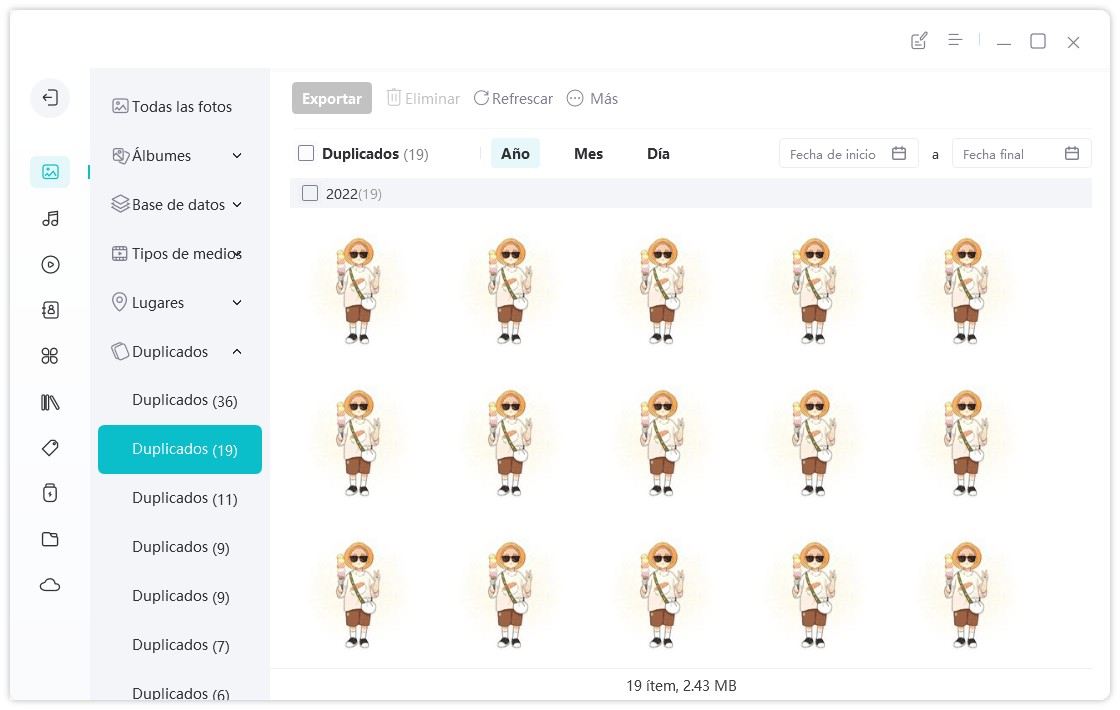Expand the Álbumes chevron
This screenshot has width=1120, height=710.
237,156
